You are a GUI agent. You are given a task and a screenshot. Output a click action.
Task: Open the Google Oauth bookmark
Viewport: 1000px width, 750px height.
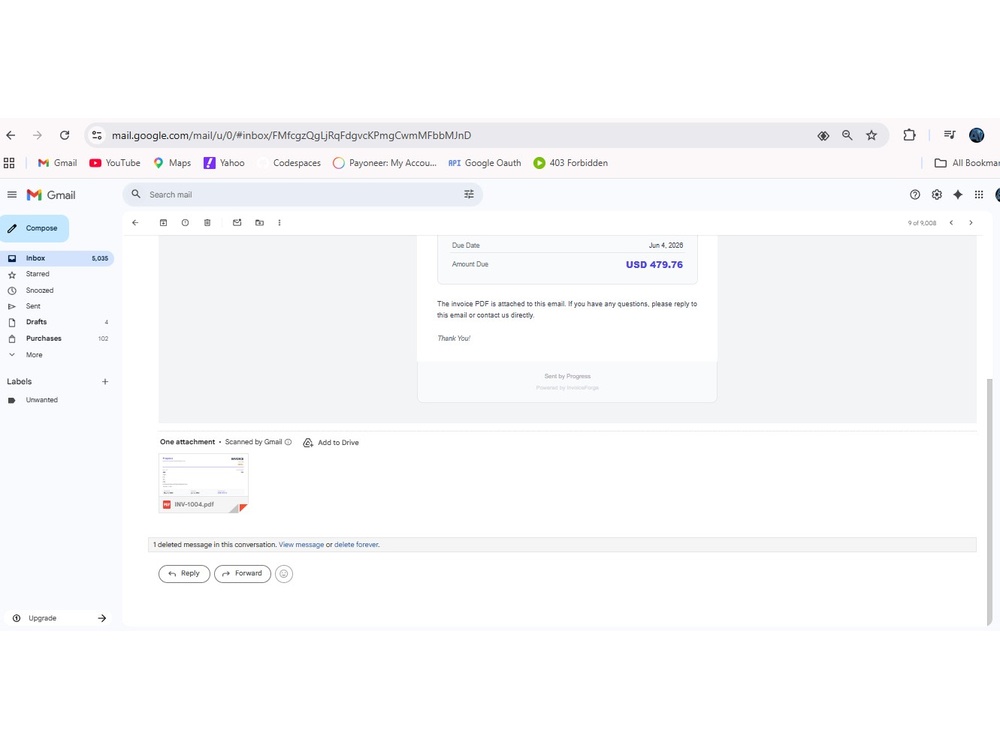(x=485, y=163)
